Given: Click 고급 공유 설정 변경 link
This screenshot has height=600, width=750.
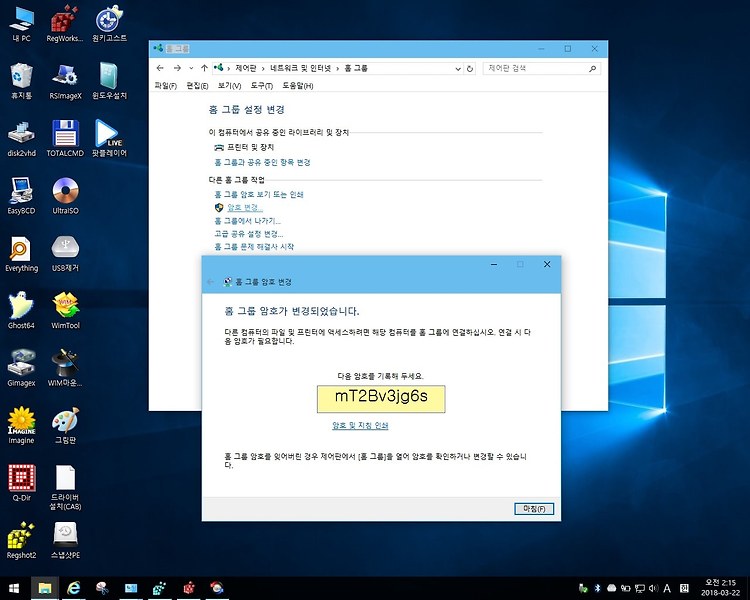Looking at the screenshot, I should (249, 234).
